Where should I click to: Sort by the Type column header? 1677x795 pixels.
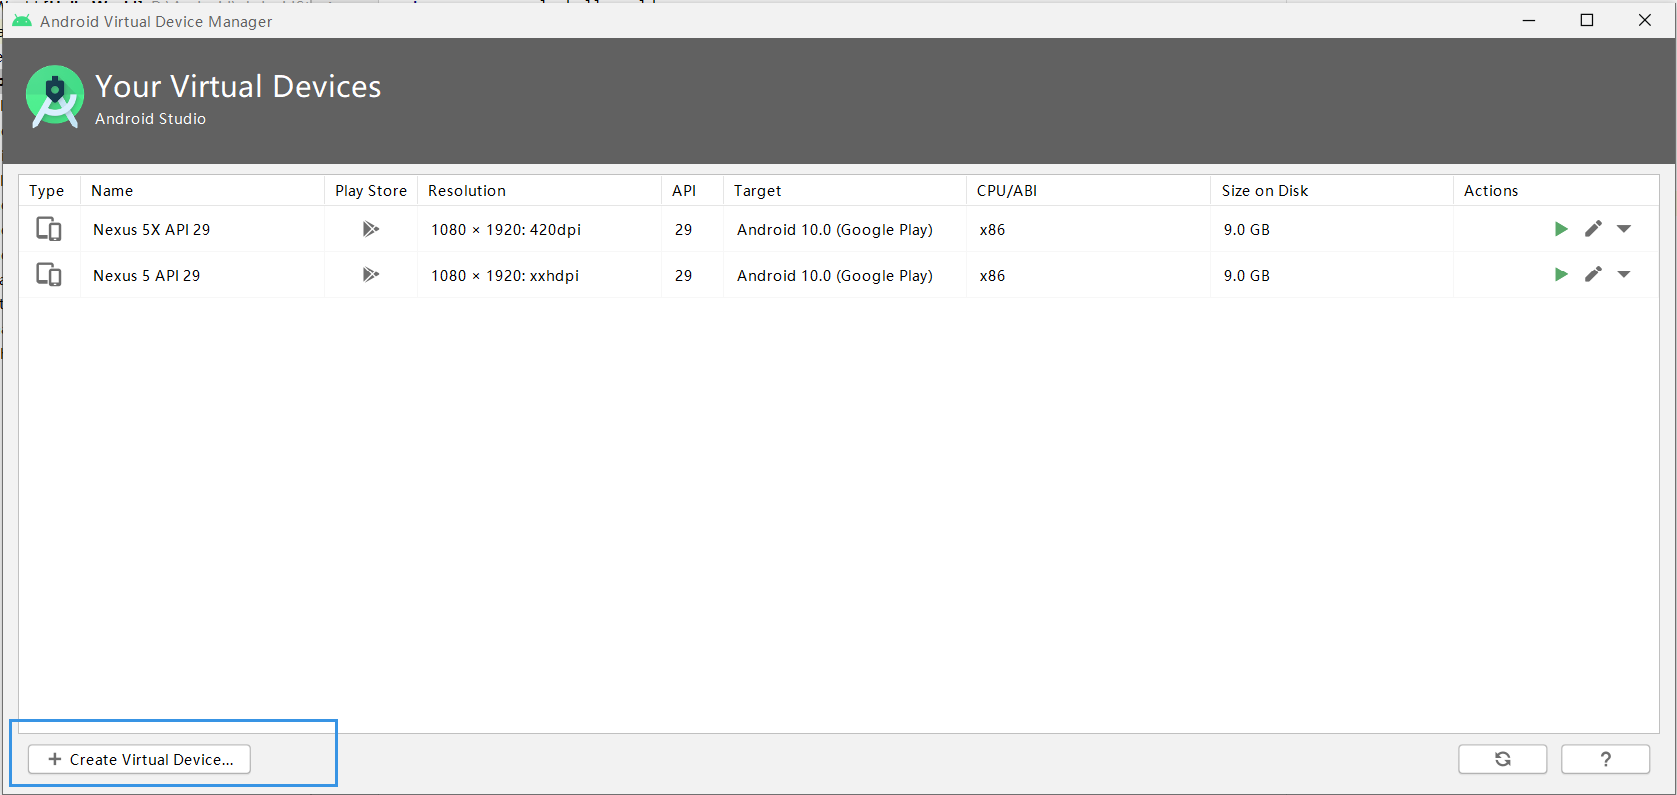coord(47,191)
